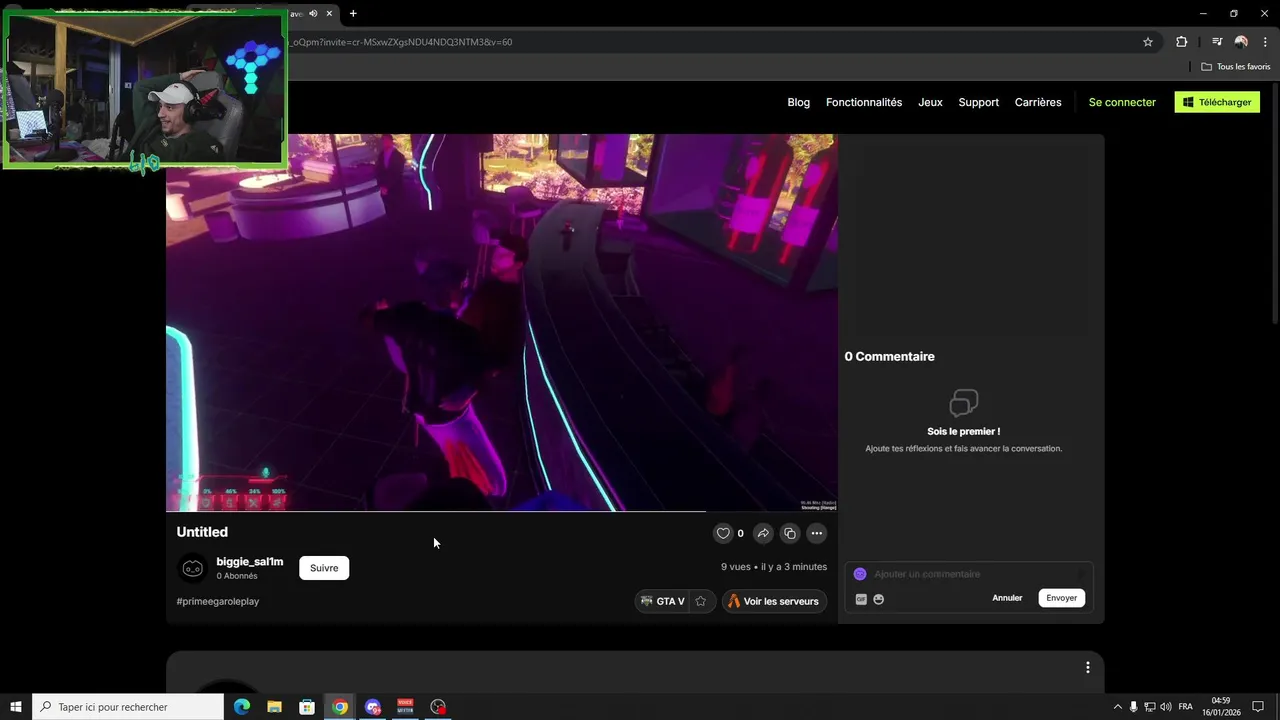Mute the tab via speaker icon
This screenshot has width=1280, height=720.
313,13
